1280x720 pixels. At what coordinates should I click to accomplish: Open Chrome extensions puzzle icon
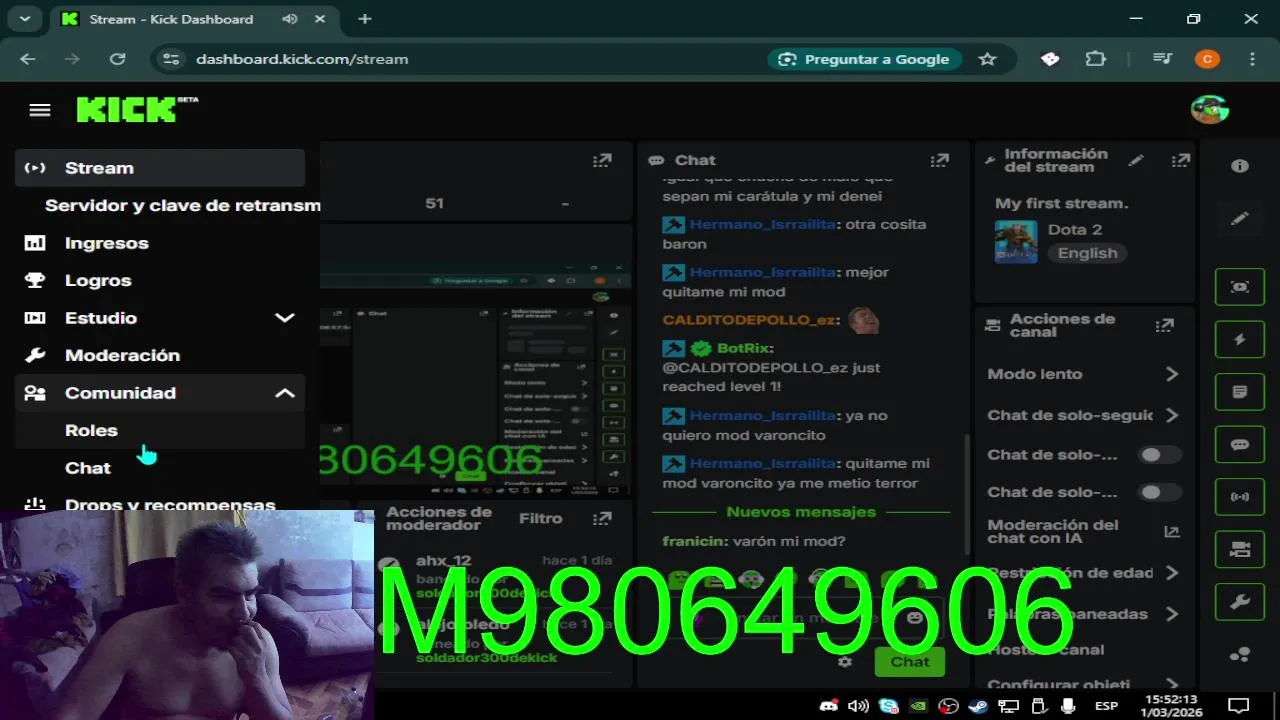[1096, 59]
